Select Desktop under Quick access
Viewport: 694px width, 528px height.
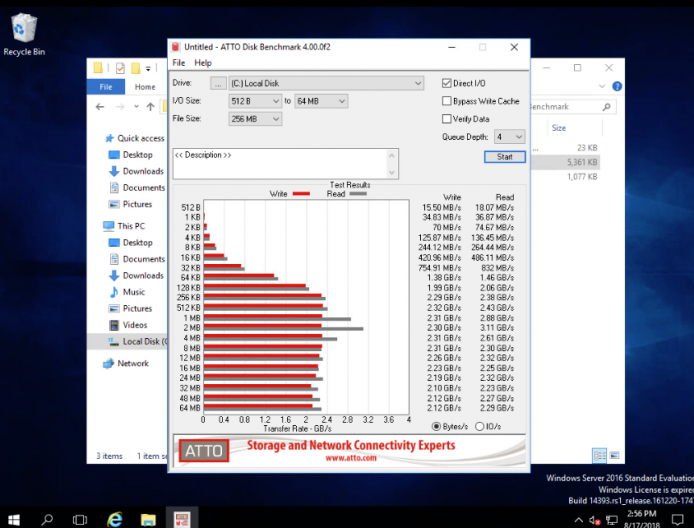(131, 154)
